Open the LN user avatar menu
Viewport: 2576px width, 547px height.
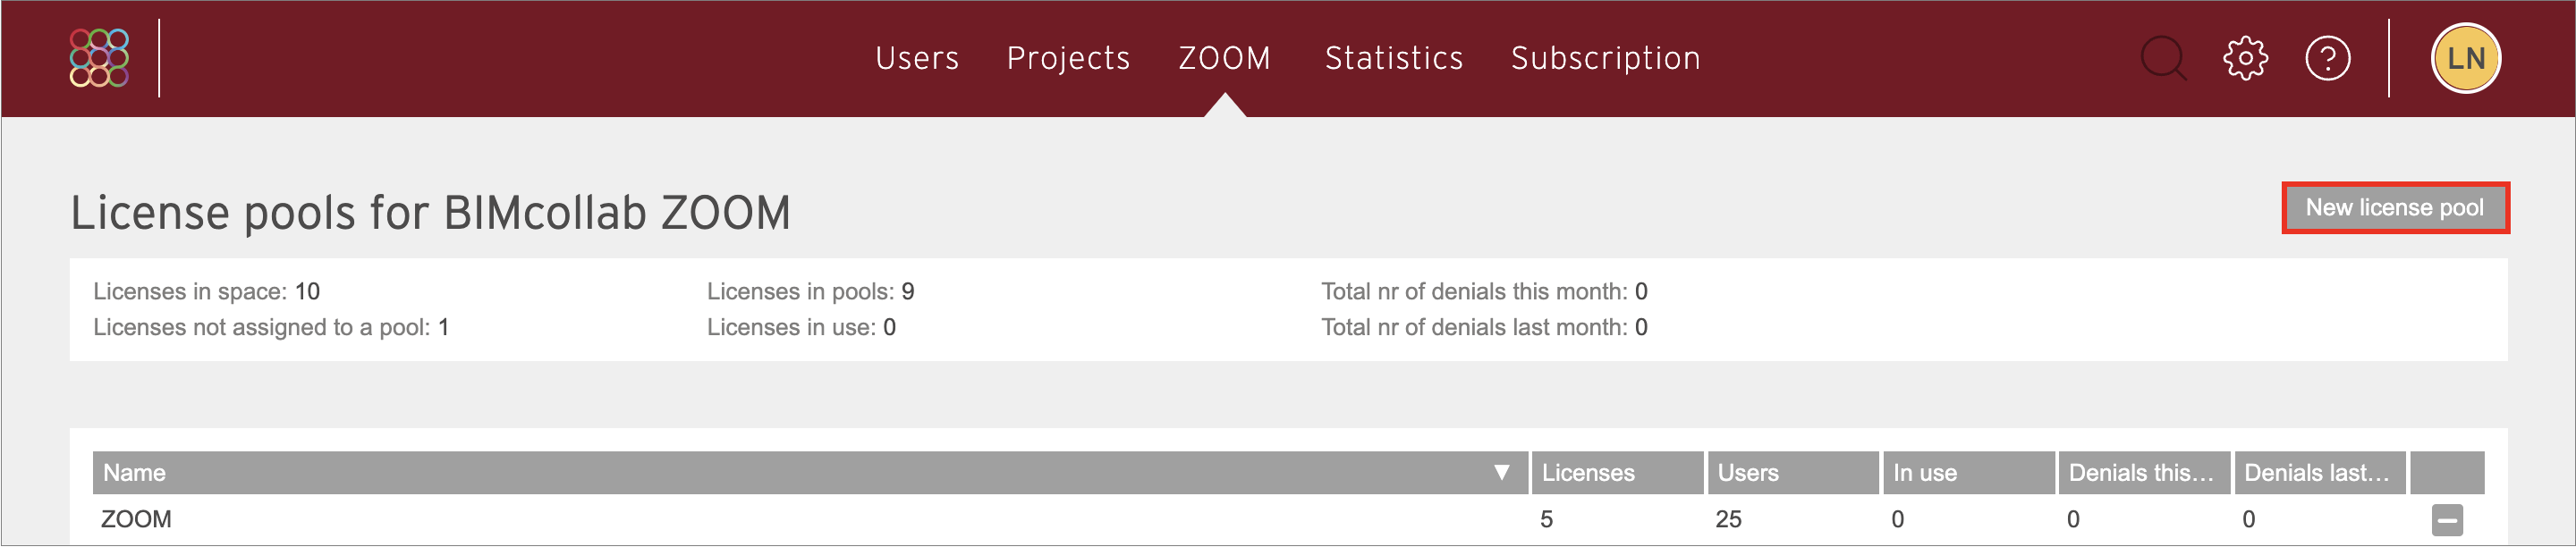pos(2465,58)
